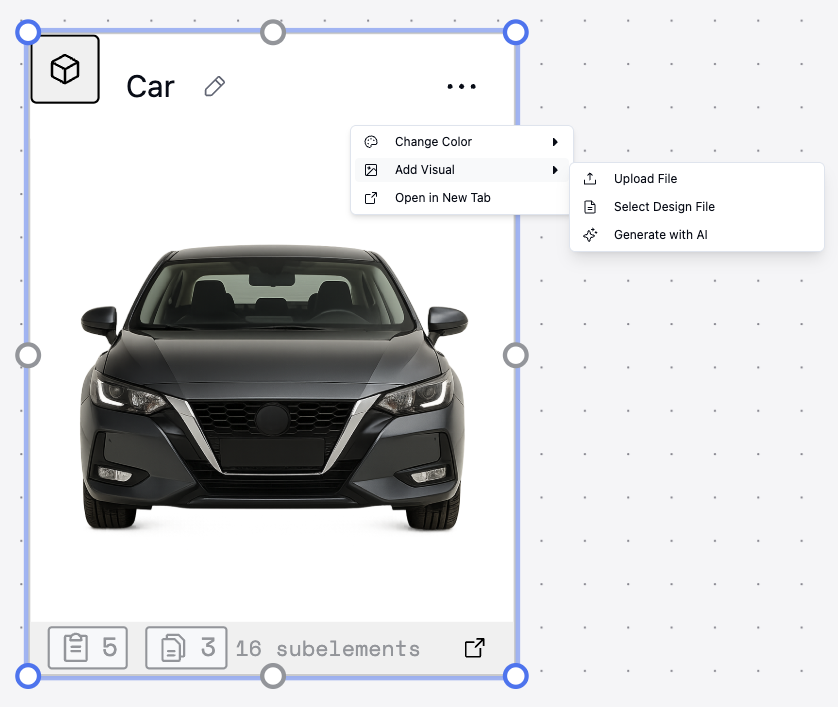The height and width of the screenshot is (707, 838).
Task: Expand the Add Visual submenu arrow
Action: [555, 169]
